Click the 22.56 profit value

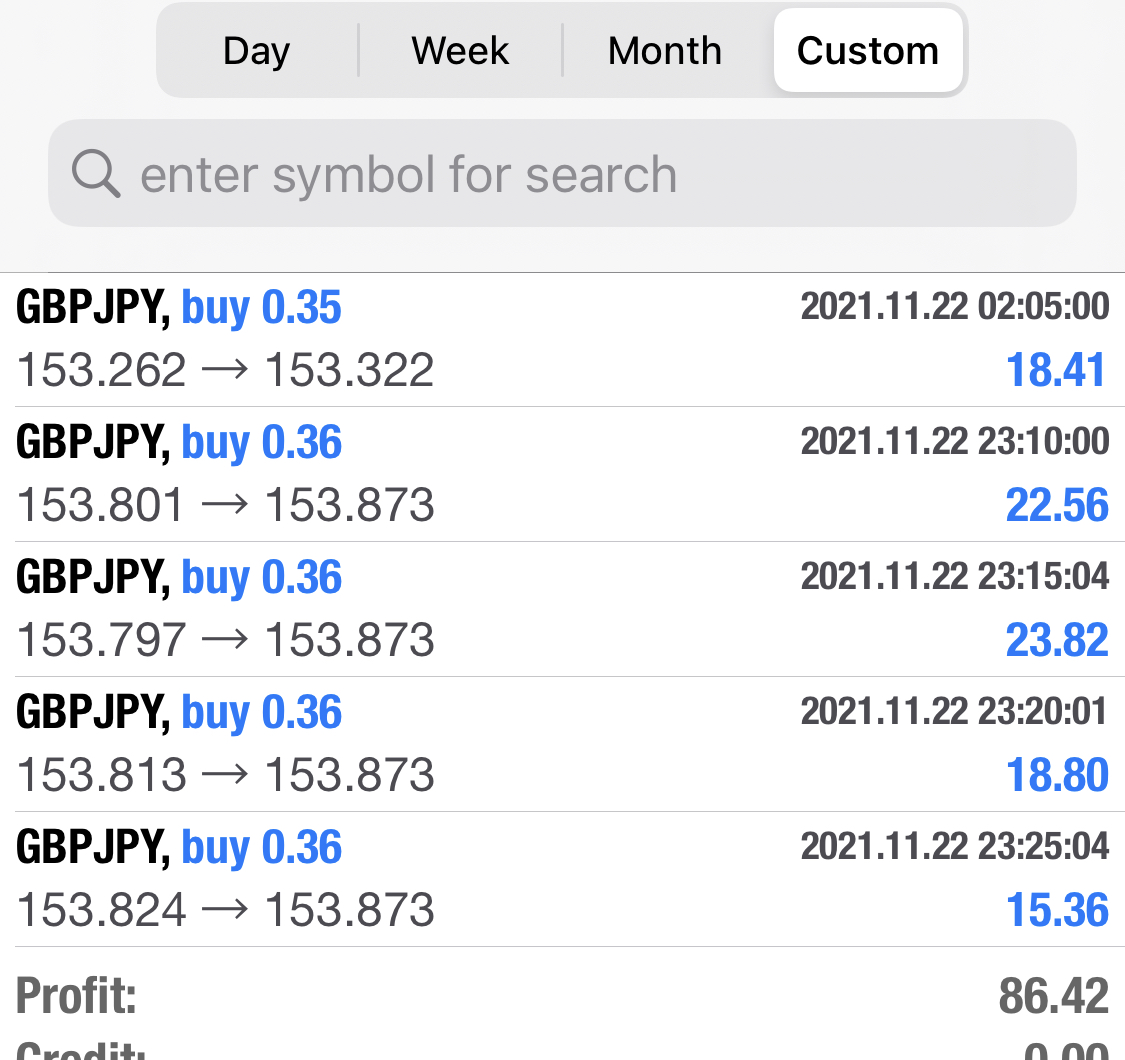point(1056,505)
